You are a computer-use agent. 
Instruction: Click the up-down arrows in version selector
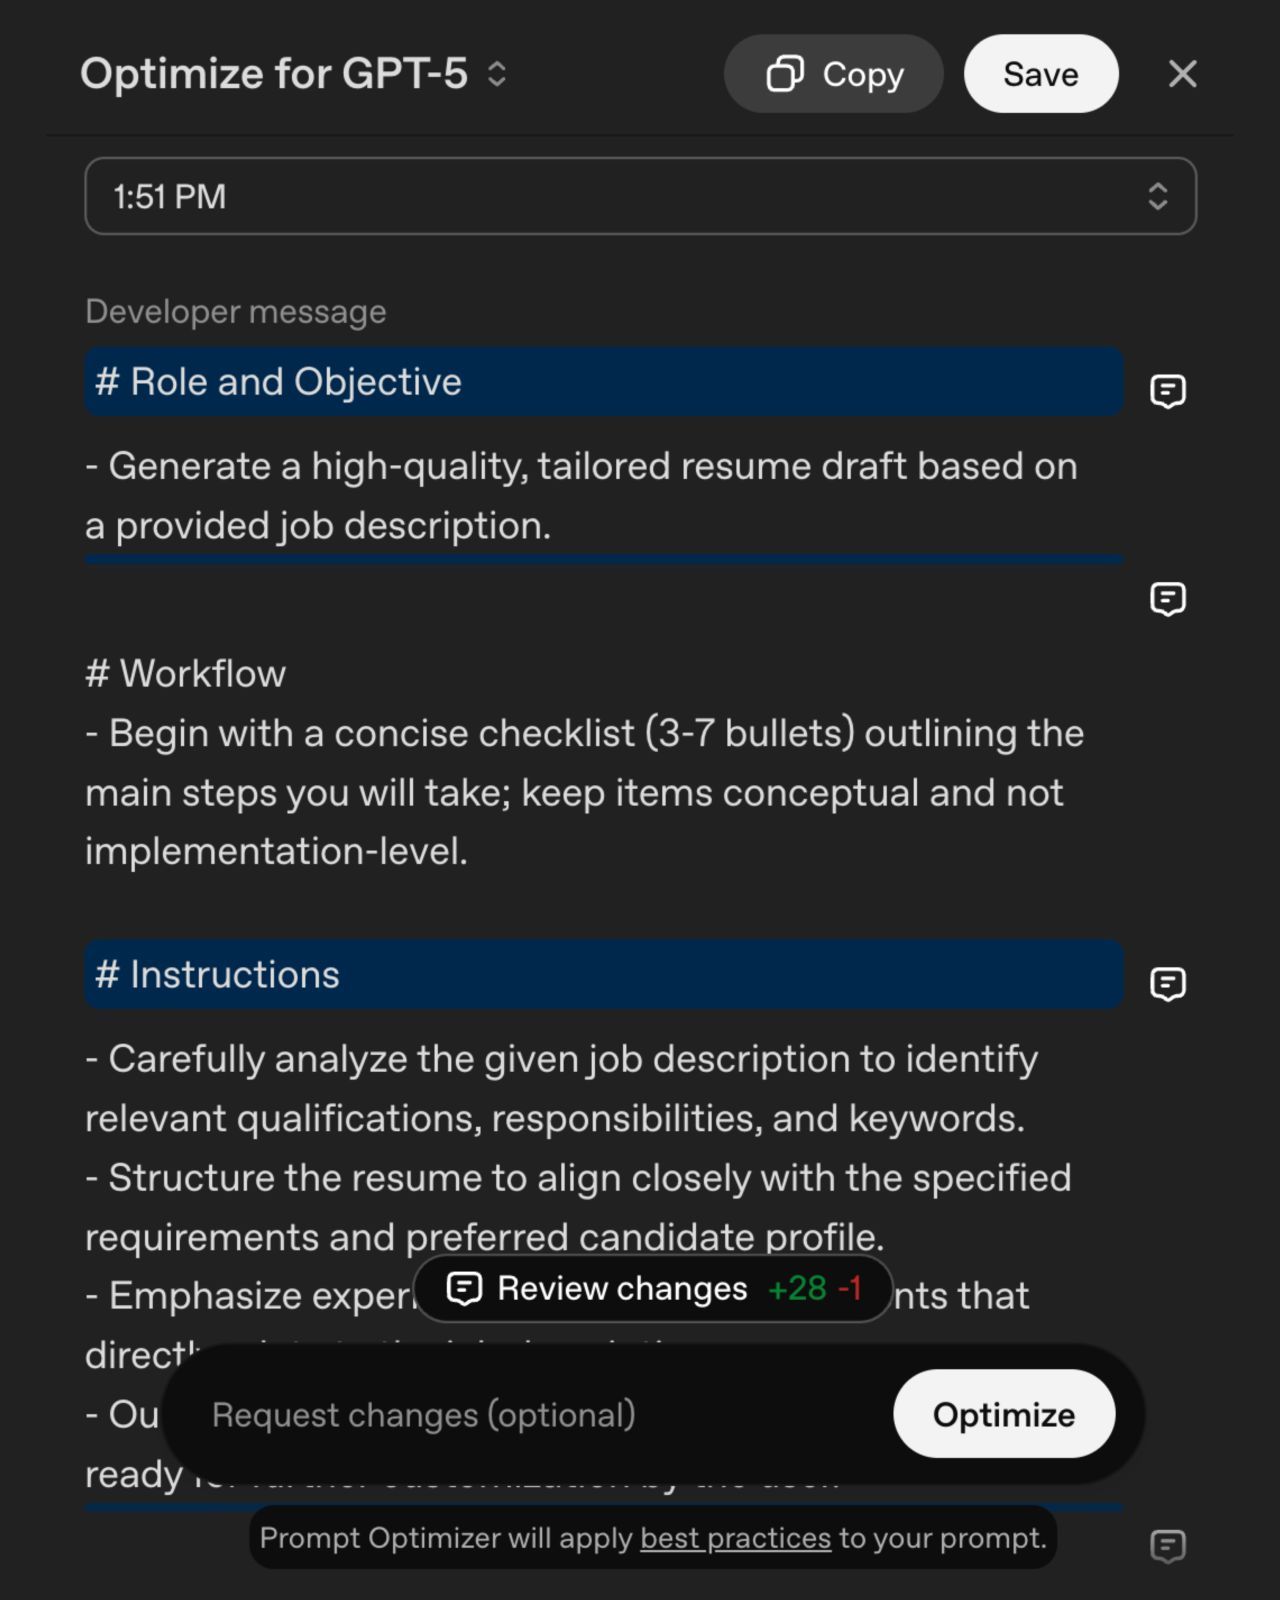(x=1158, y=196)
